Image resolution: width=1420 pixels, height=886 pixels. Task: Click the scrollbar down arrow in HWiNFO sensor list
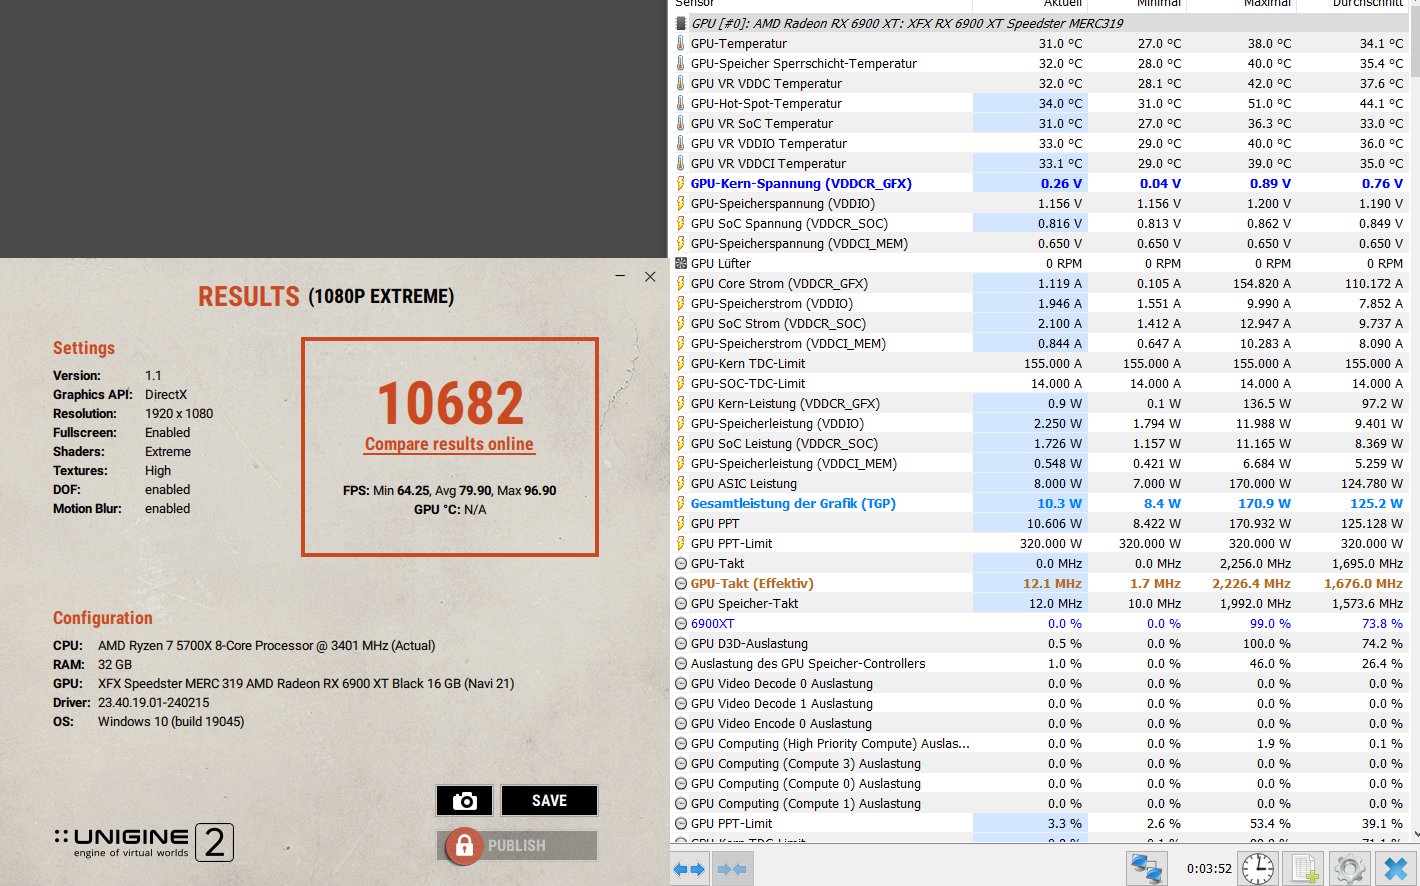point(1415,833)
